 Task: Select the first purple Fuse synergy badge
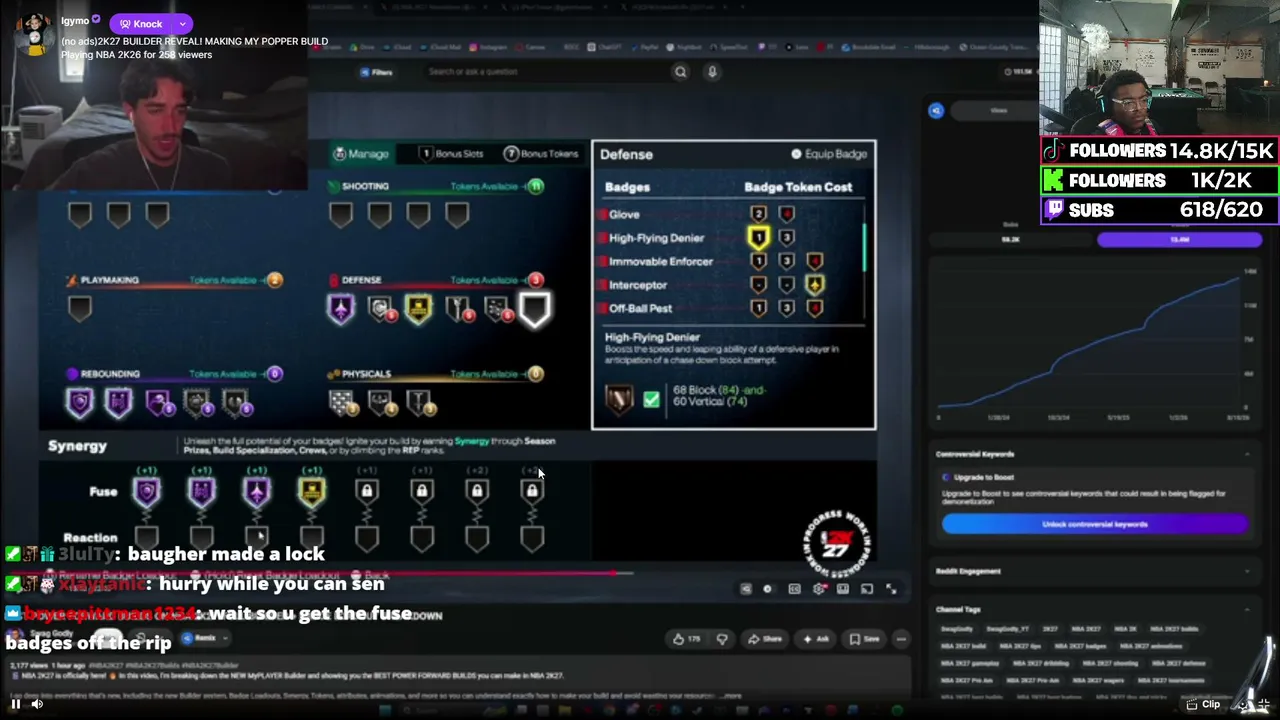(x=147, y=491)
